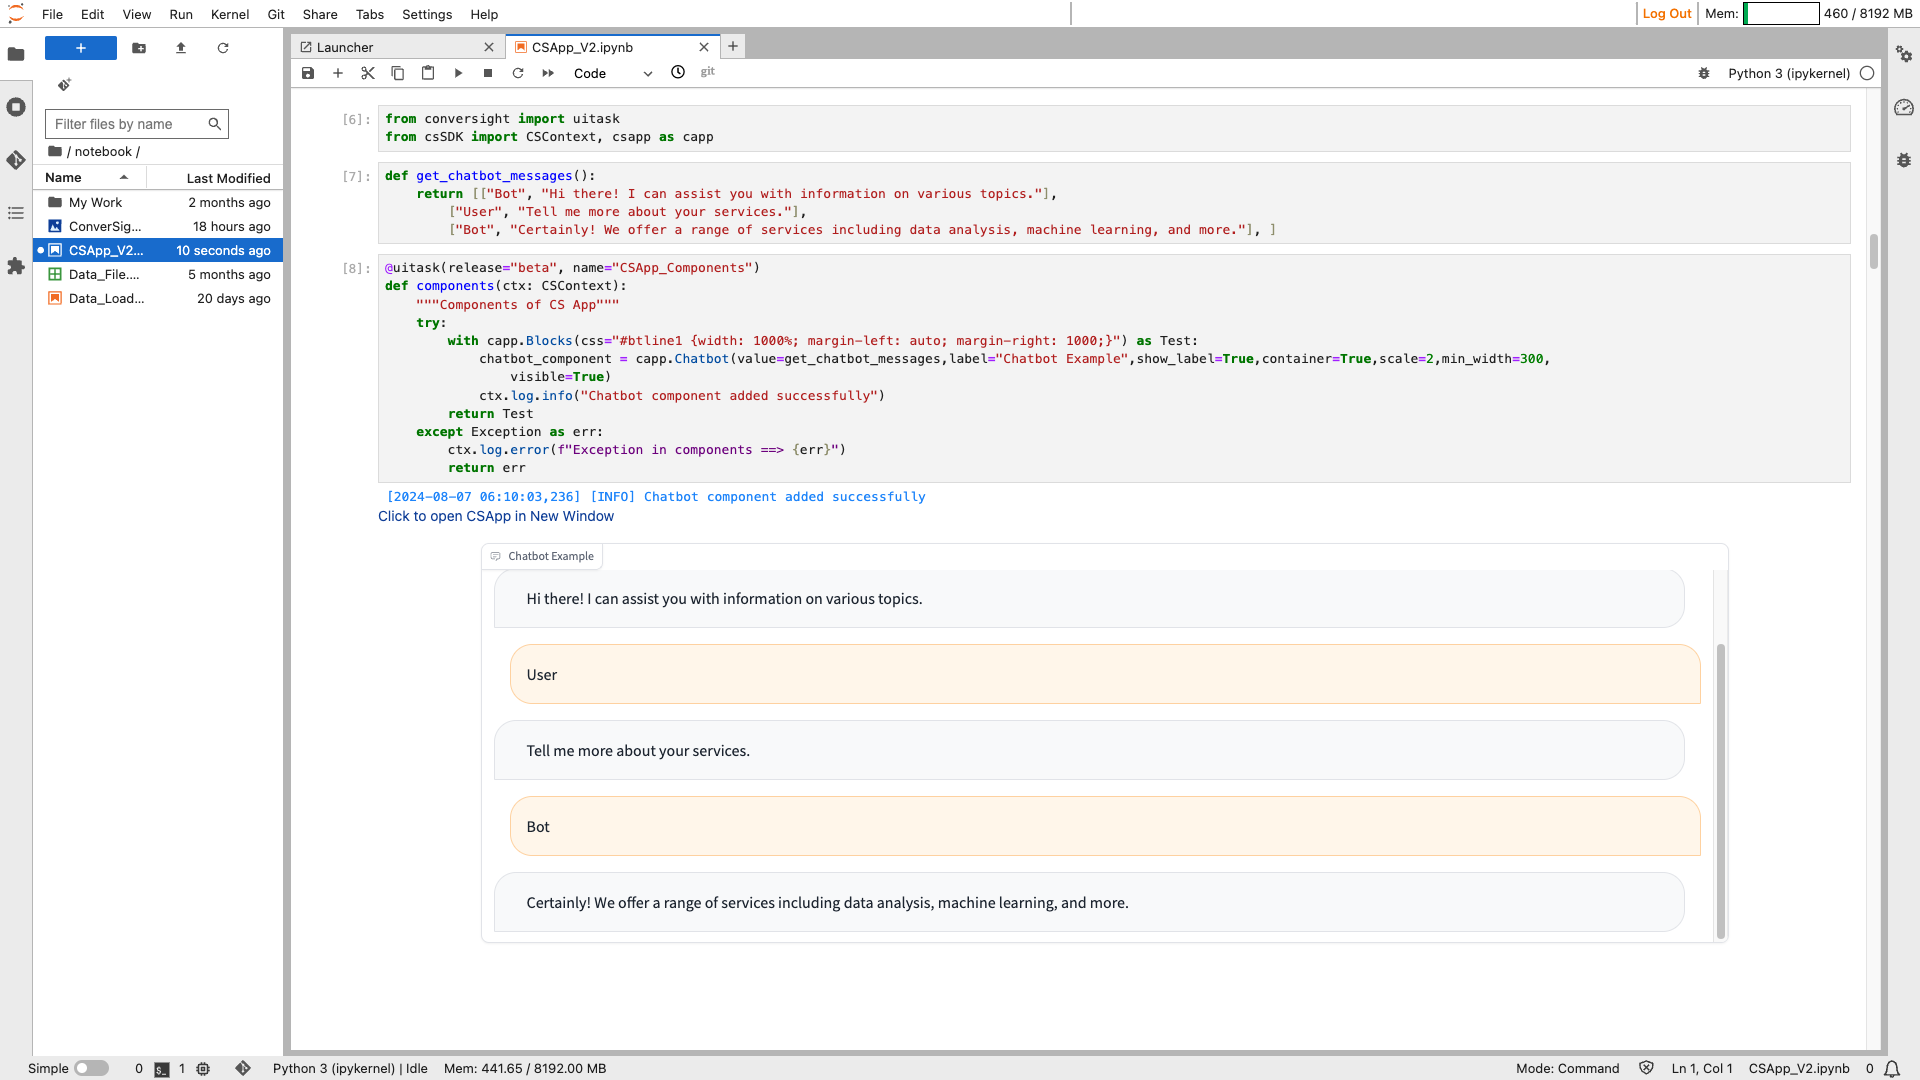Interrupt the kernel with stop icon

pos(488,73)
